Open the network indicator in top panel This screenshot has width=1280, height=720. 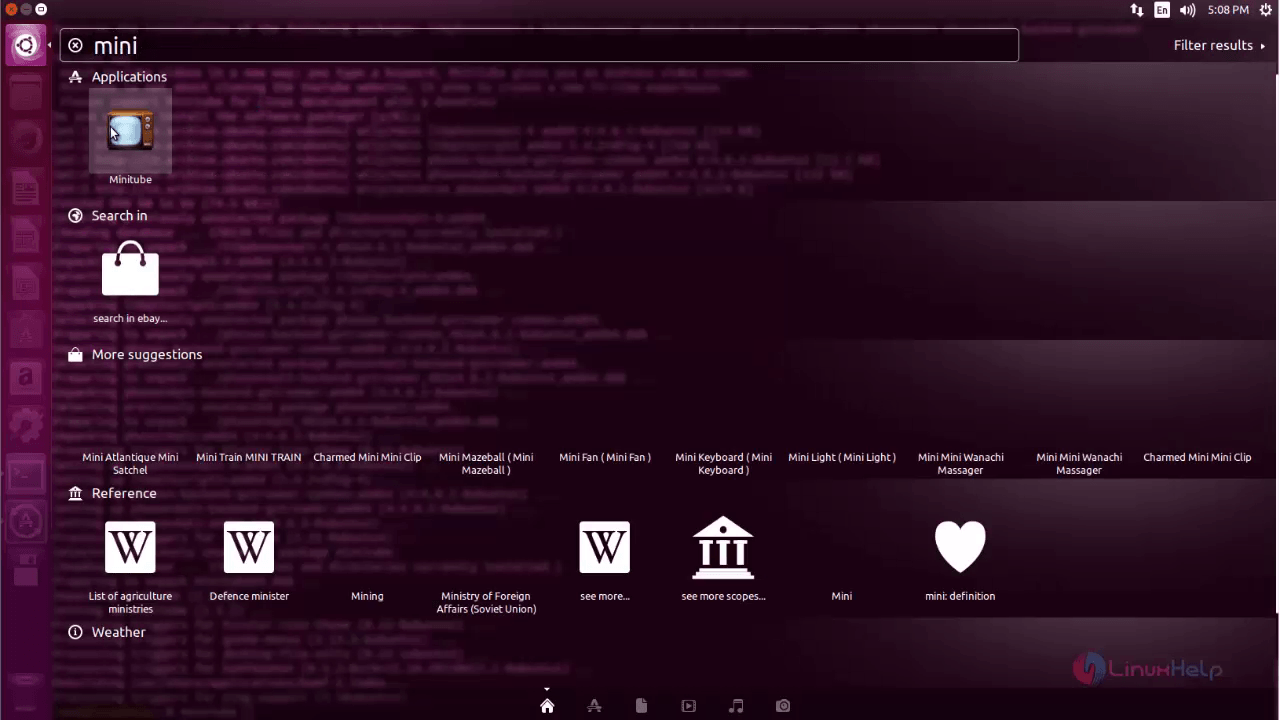tap(1137, 10)
